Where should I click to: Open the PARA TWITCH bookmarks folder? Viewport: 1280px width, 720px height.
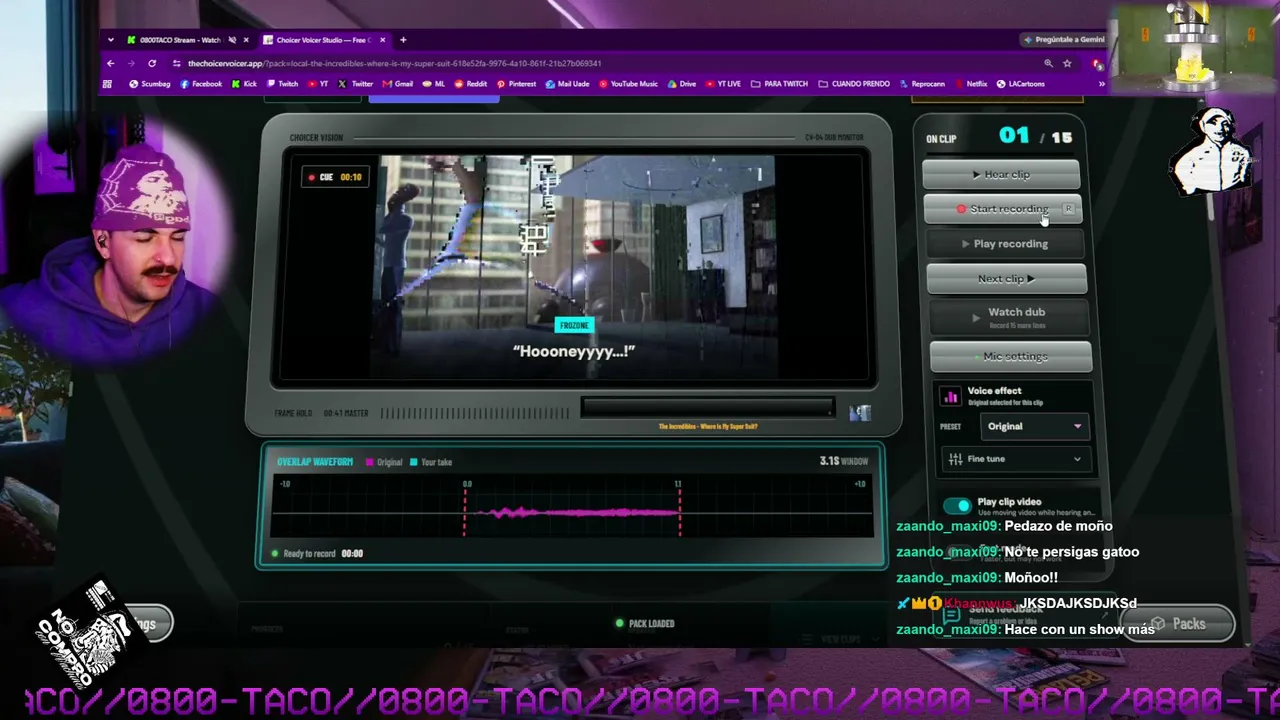click(779, 84)
